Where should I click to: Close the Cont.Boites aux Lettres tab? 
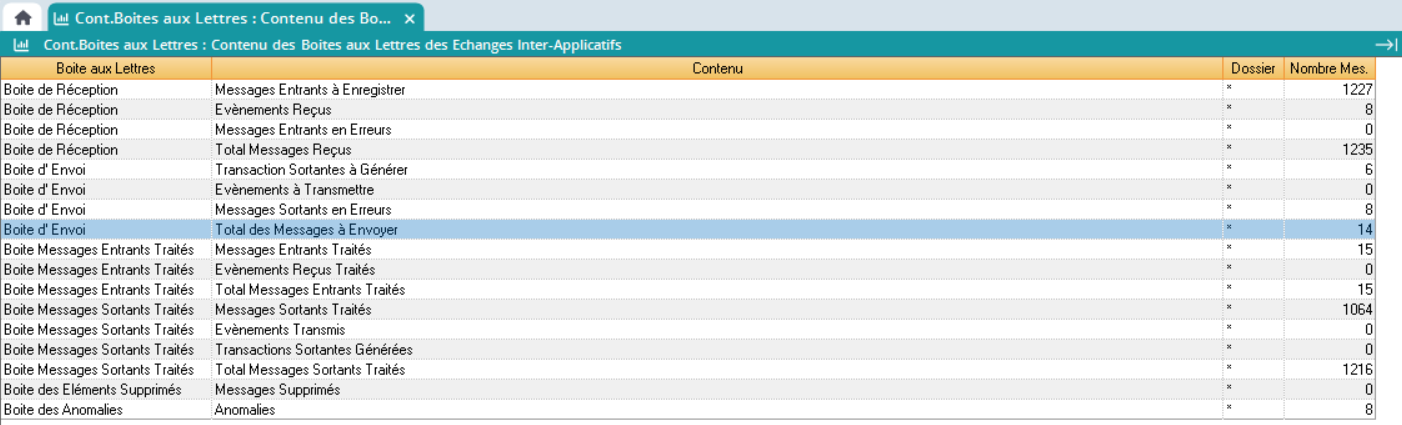(x=409, y=19)
